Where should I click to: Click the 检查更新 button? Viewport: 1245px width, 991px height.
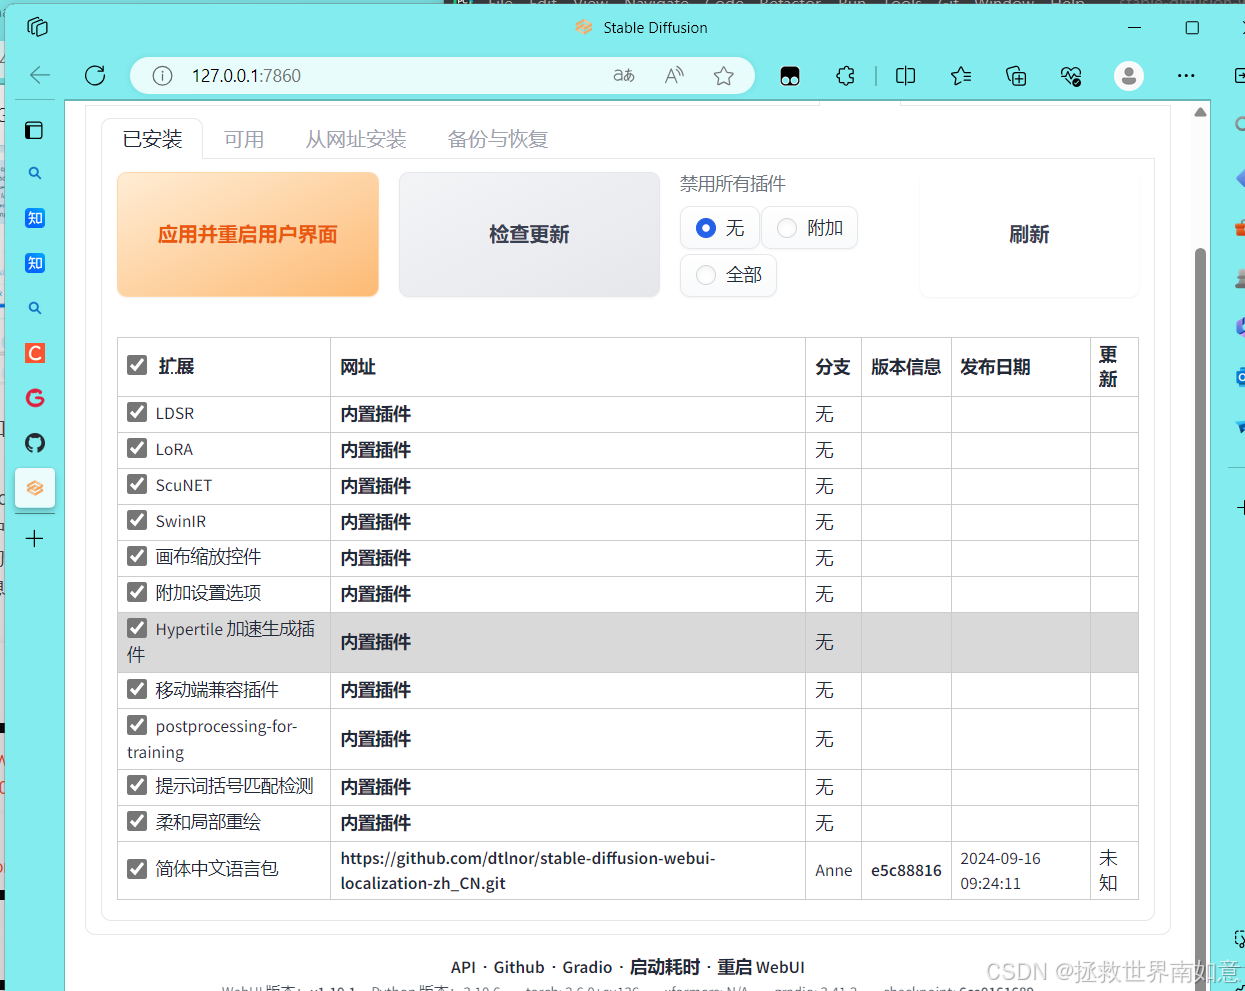coord(529,235)
